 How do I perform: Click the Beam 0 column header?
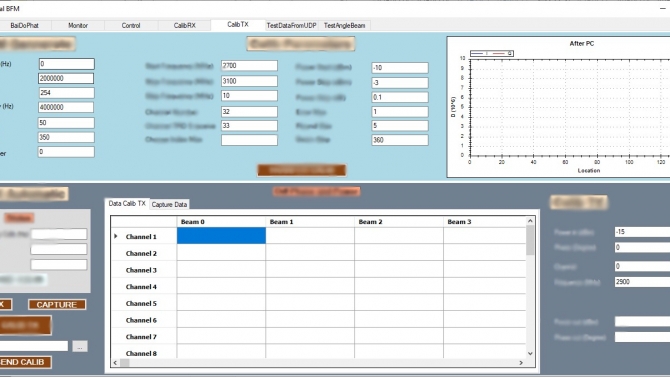coord(221,221)
